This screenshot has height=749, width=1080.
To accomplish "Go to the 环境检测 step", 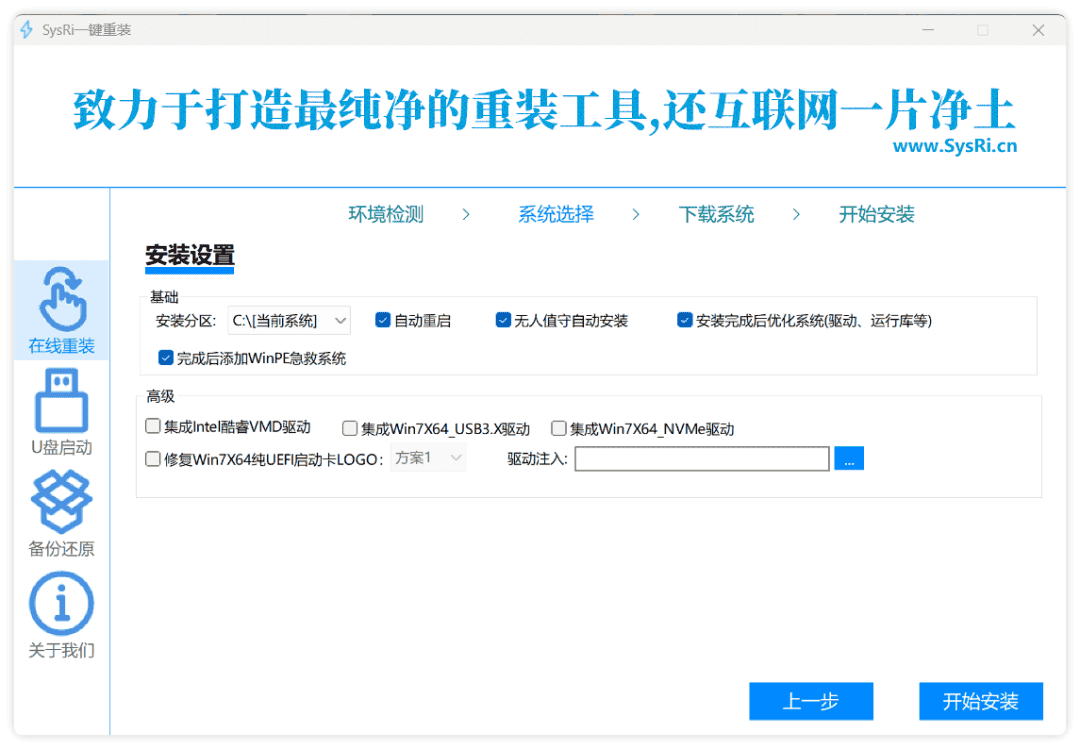I will (385, 214).
